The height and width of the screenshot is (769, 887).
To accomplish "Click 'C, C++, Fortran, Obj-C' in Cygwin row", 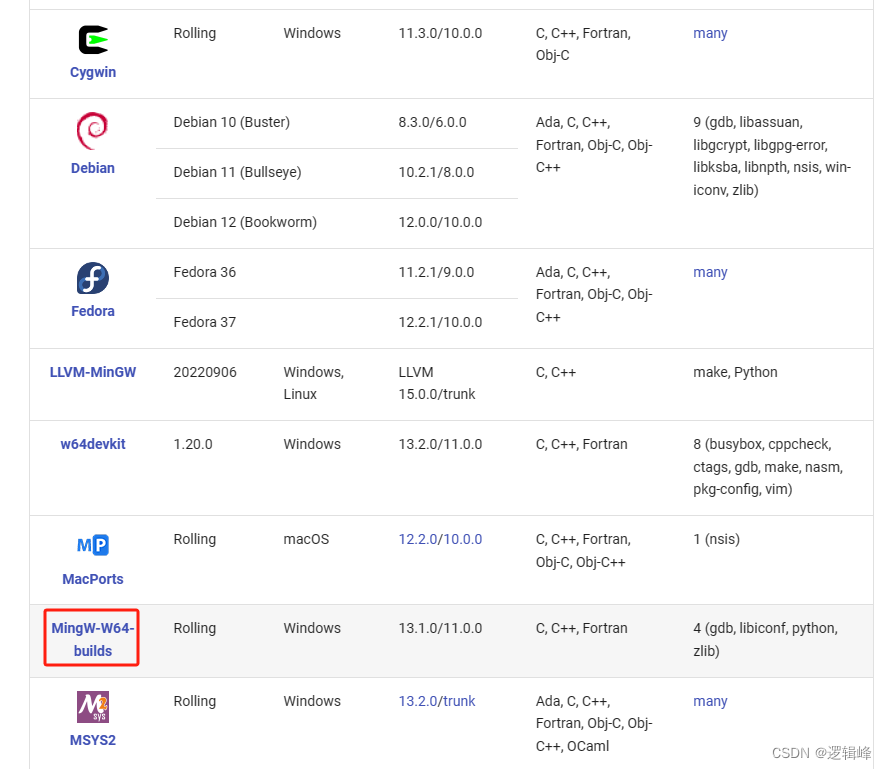I will pyautogui.click(x=583, y=44).
